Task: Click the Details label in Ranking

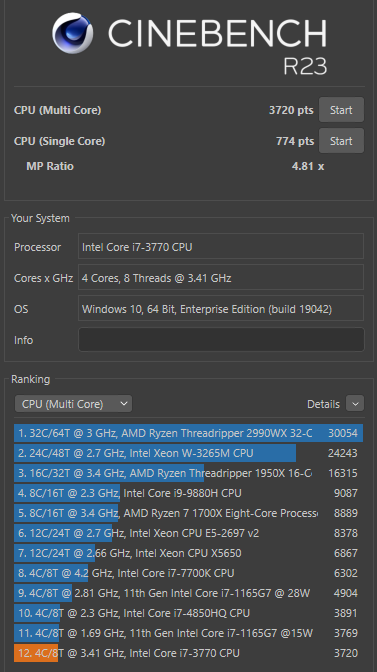Action: [323, 404]
